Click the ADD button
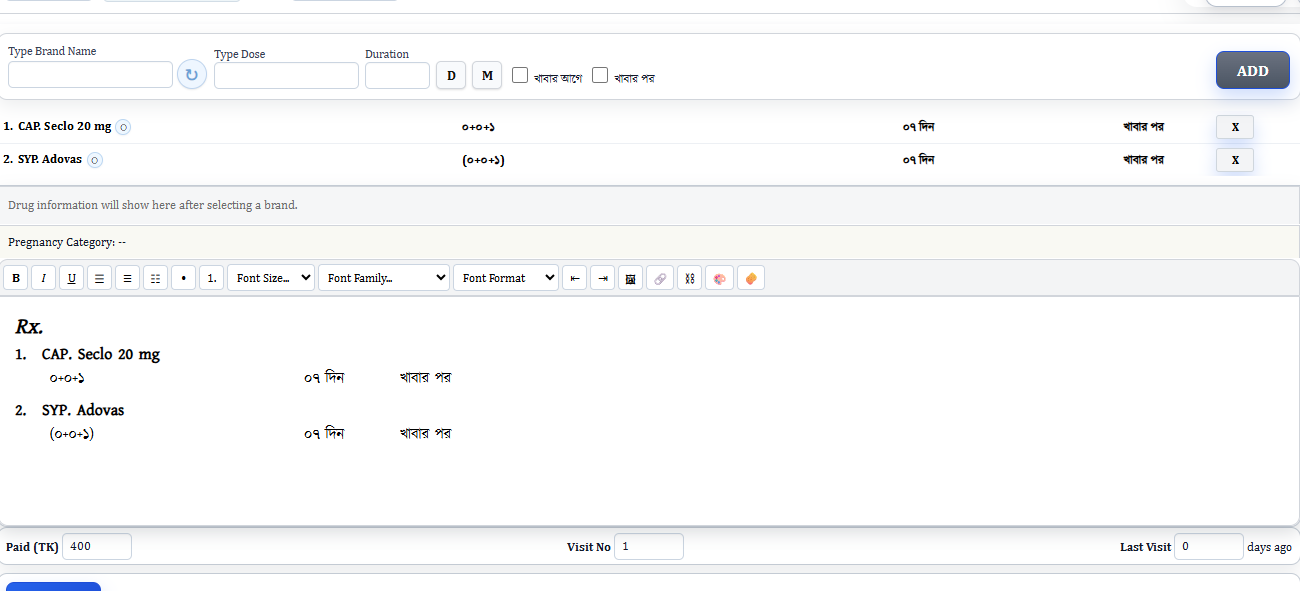The height and width of the screenshot is (591, 1300). click(1252, 71)
